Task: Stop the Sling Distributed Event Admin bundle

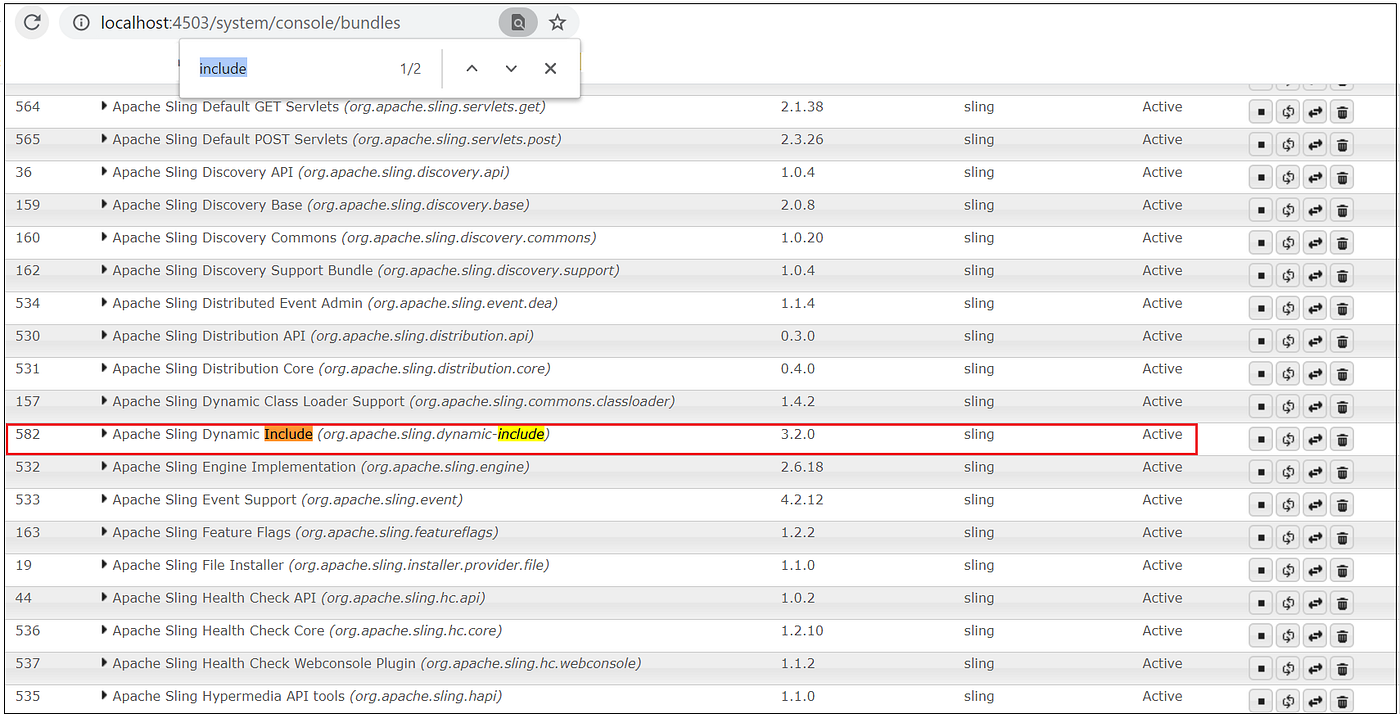Action: pyautogui.click(x=1261, y=308)
